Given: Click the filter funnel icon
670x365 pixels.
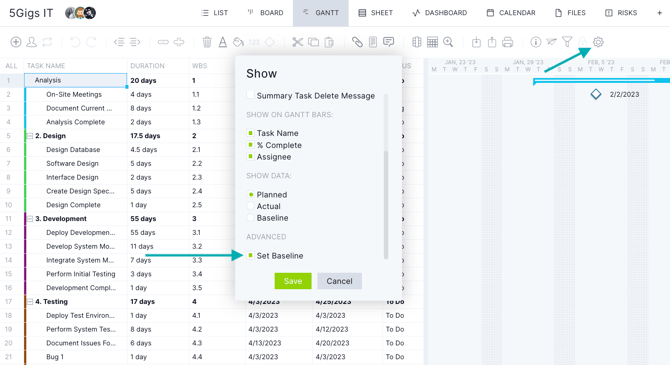Looking at the screenshot, I should [x=567, y=42].
